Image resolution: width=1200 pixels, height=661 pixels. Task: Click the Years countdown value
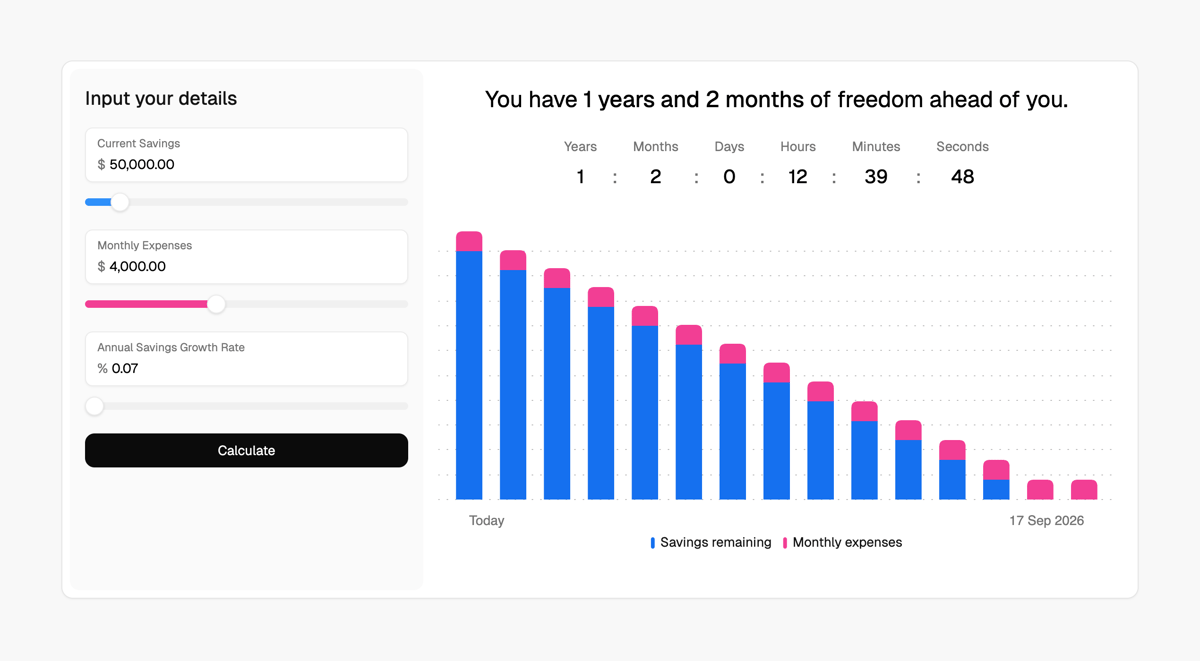pos(580,176)
